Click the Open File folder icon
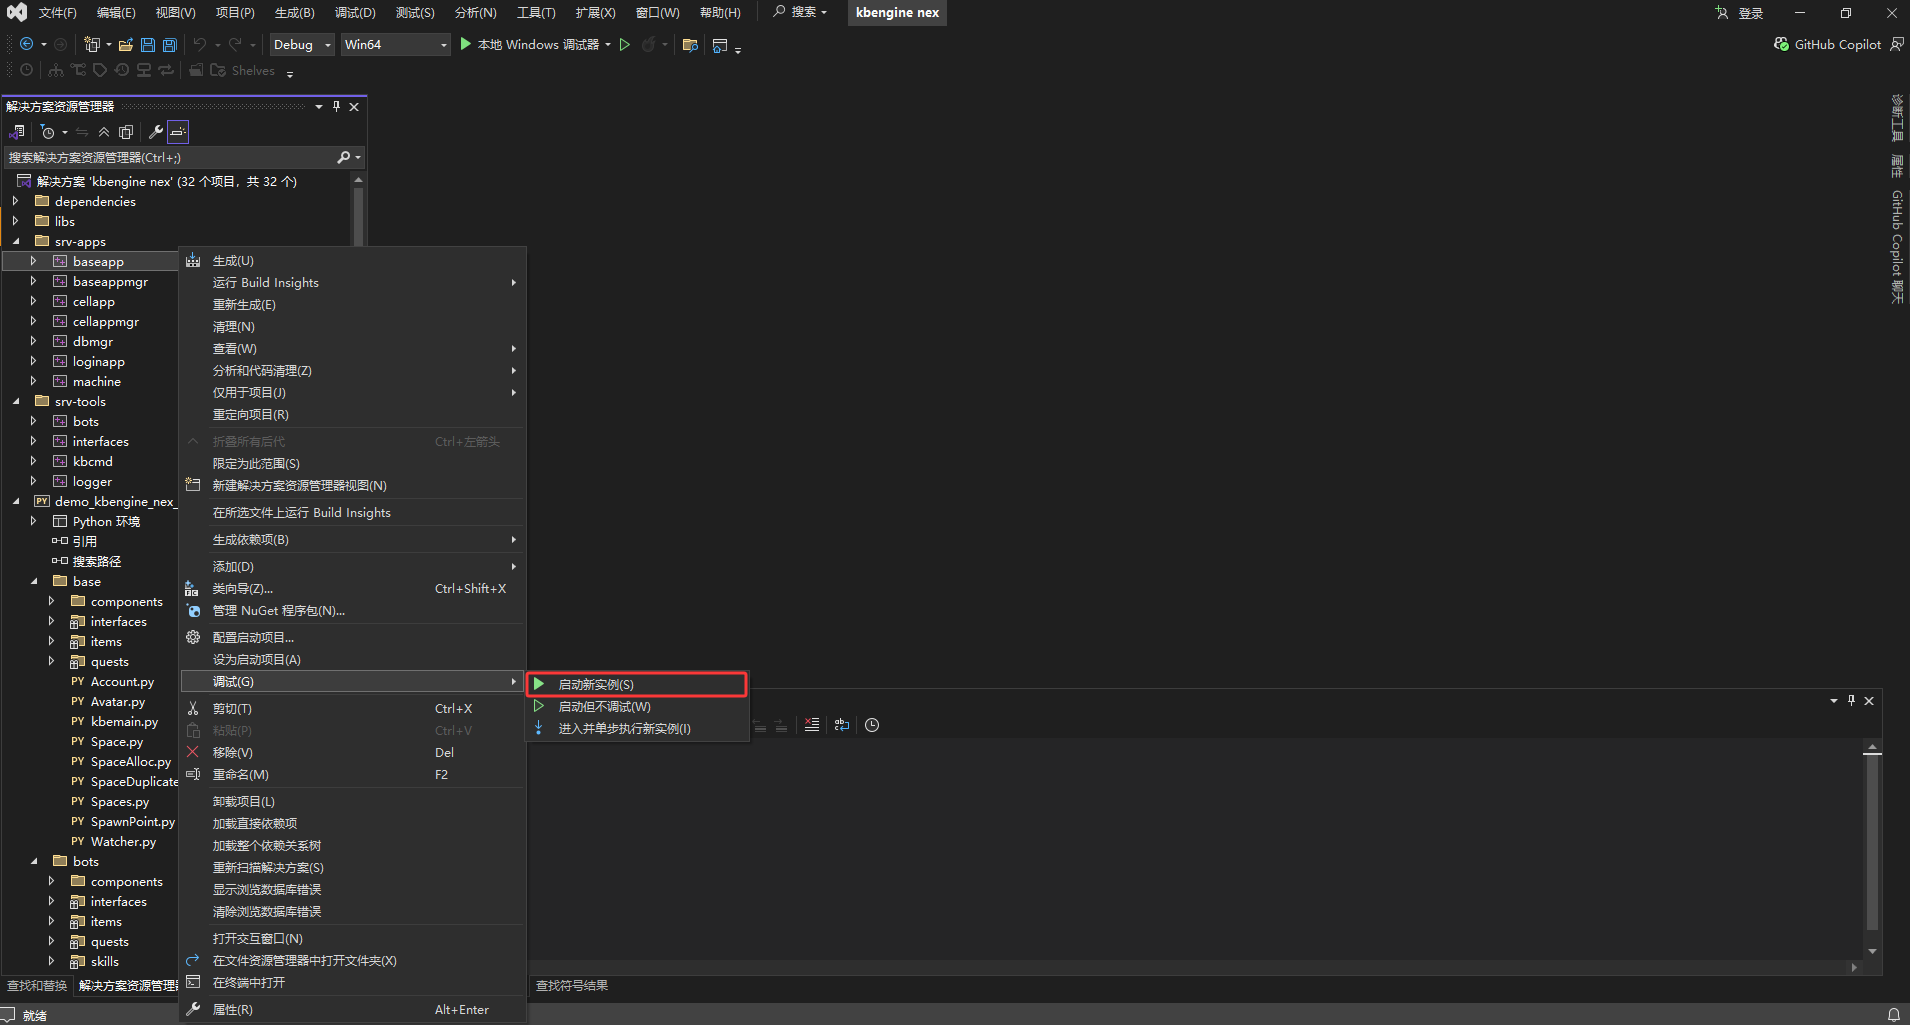 (126, 45)
